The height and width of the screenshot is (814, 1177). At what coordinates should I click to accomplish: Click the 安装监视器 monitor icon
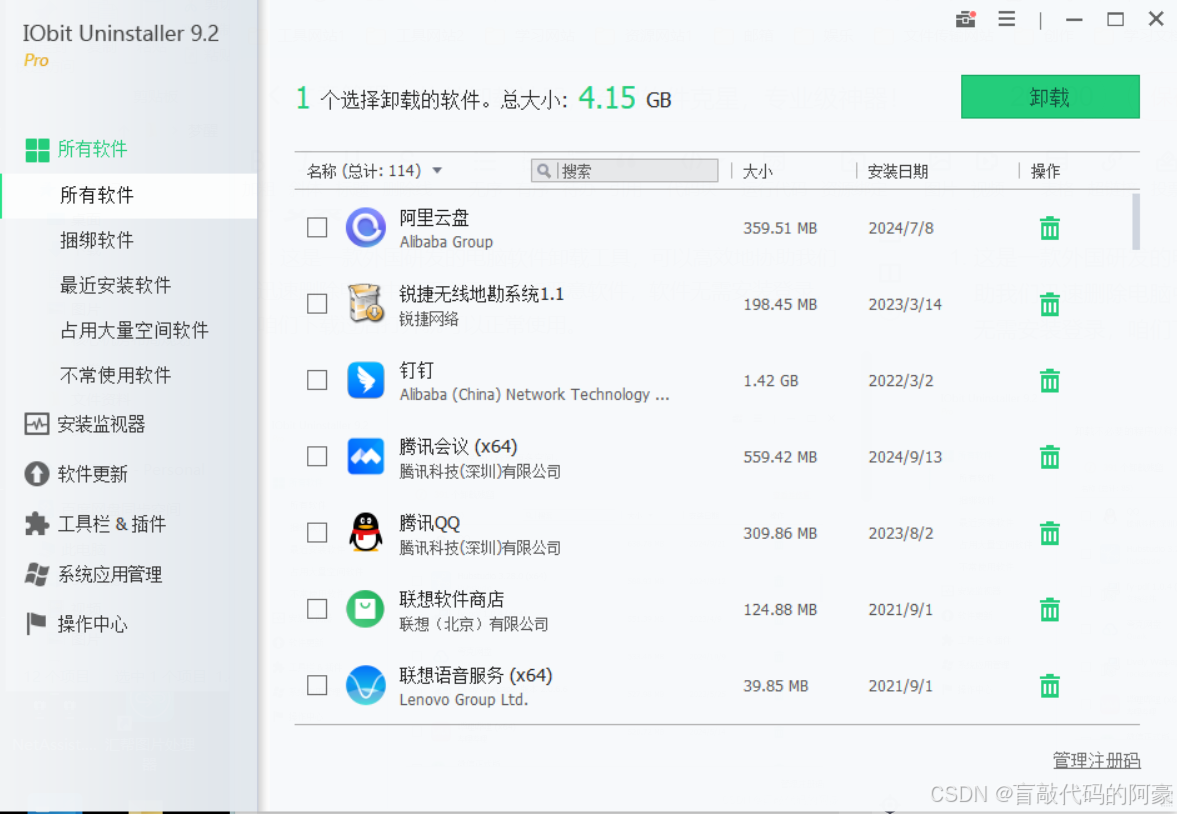pos(37,424)
